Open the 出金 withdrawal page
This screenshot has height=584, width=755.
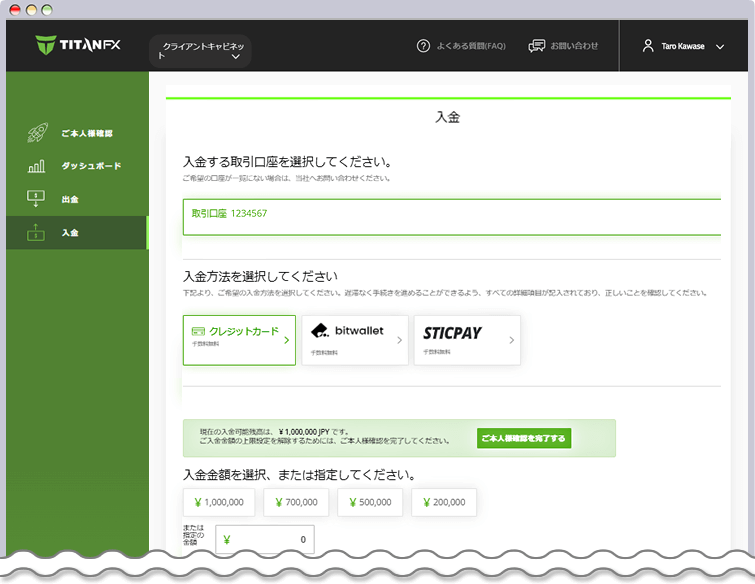(70, 199)
